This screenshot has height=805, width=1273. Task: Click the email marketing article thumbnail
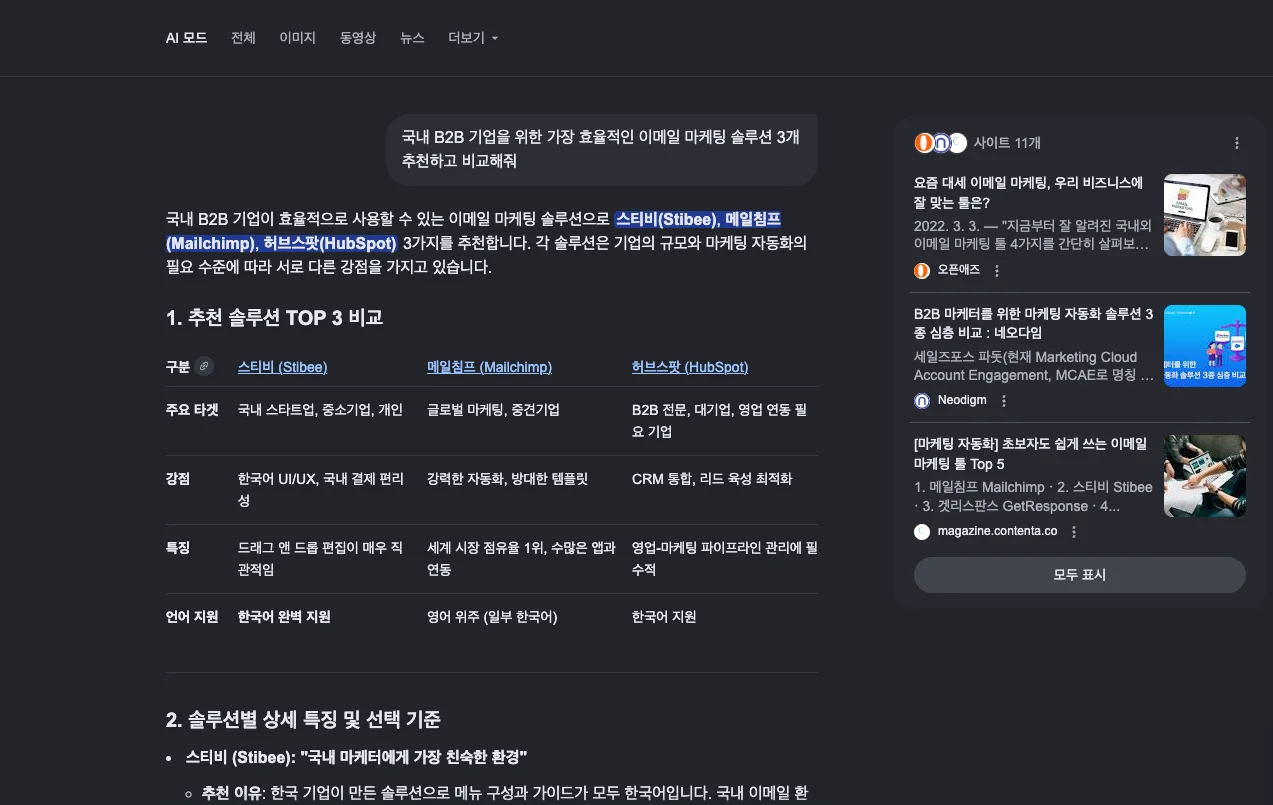[1204, 215]
